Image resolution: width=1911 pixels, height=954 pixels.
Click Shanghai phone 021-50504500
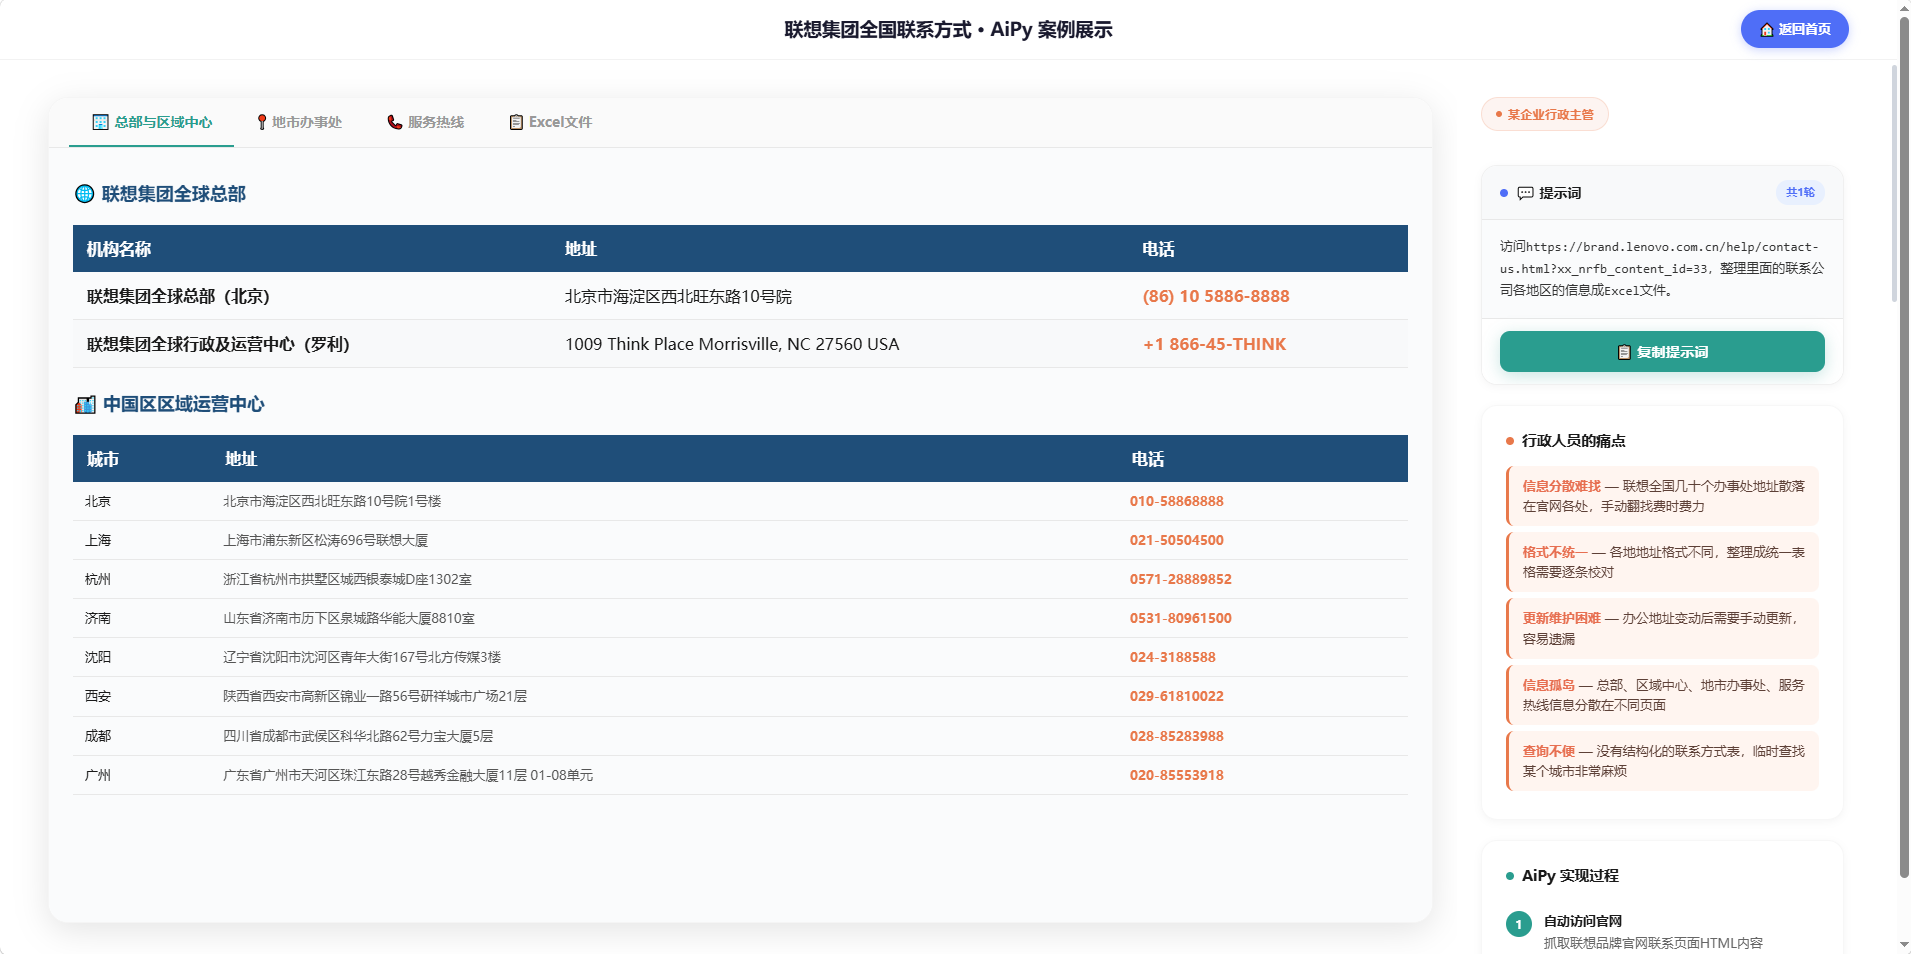[1177, 540]
